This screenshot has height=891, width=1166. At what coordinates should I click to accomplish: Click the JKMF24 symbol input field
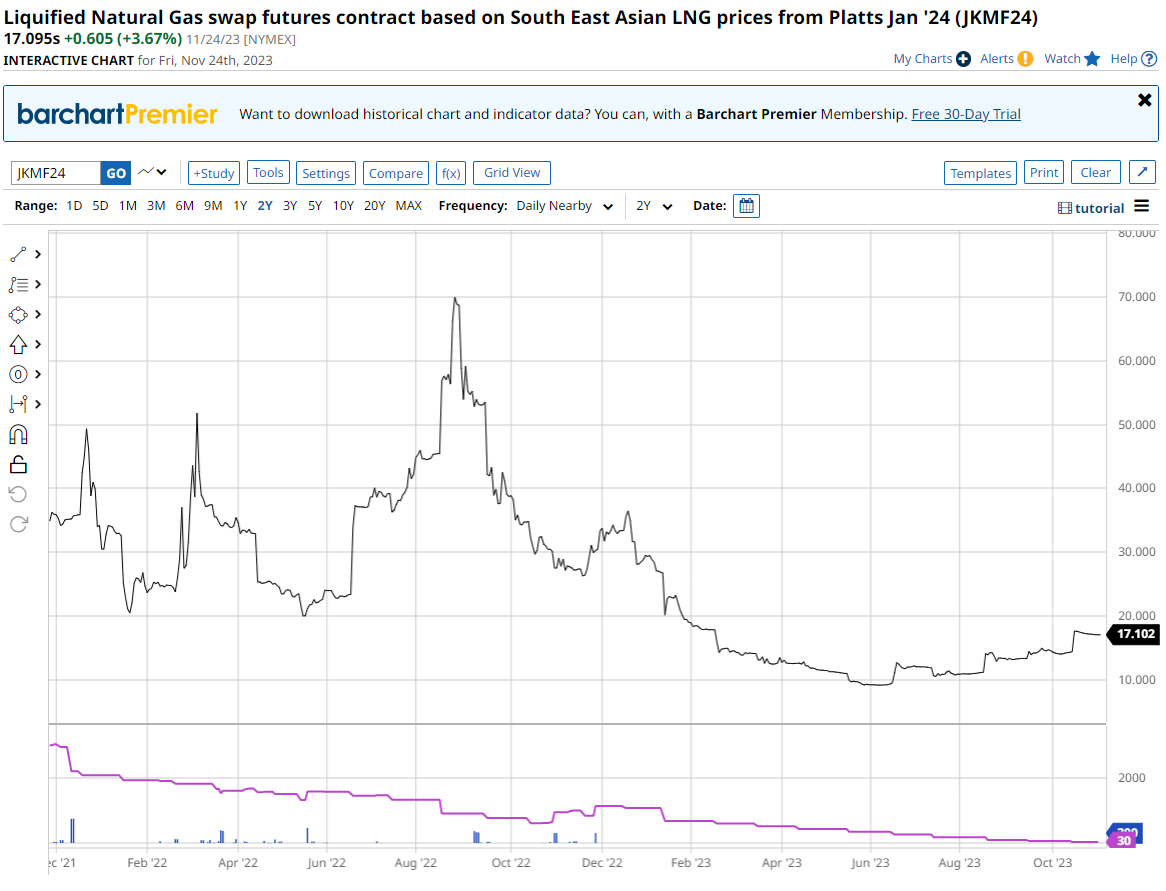[x=56, y=173]
